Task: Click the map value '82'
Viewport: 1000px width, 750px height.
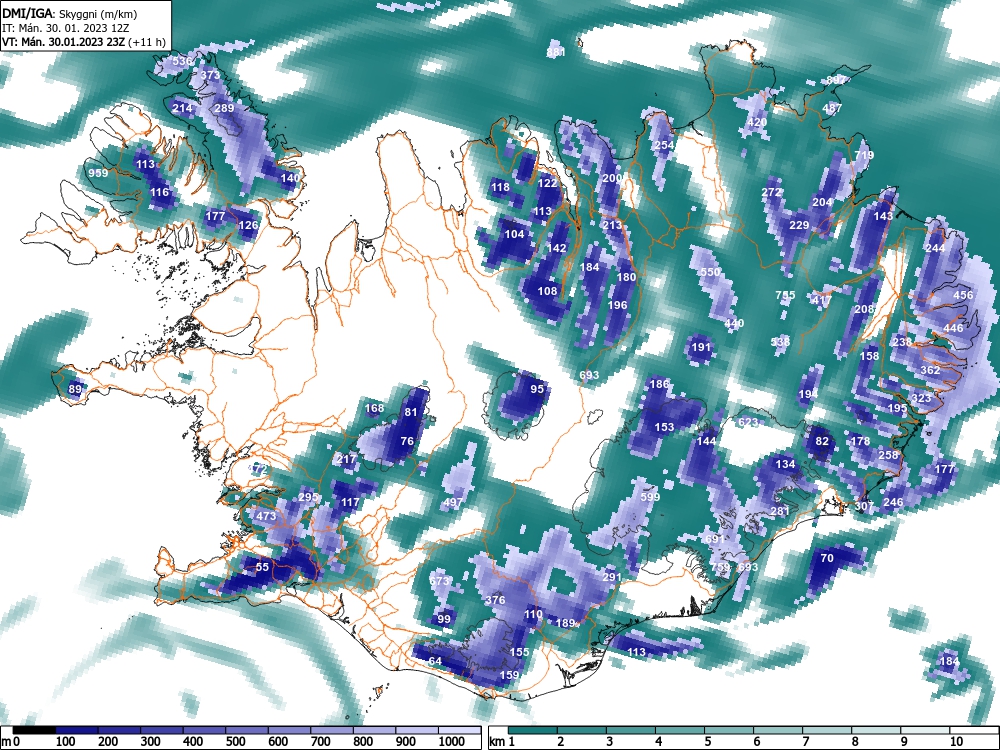Action: pyautogui.click(x=822, y=441)
